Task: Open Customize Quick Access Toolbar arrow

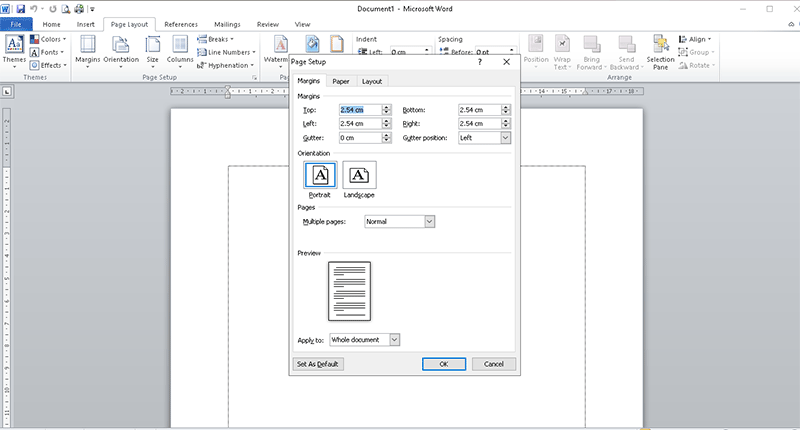Action: [92, 9]
